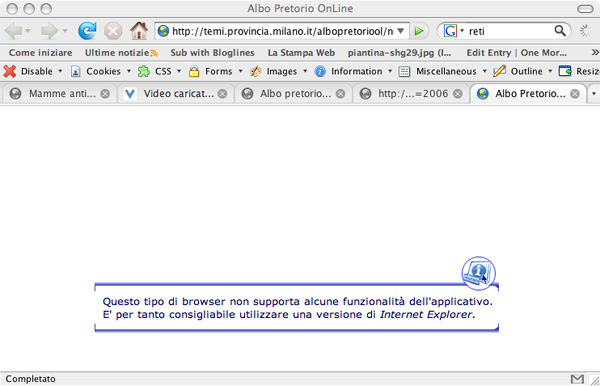
Task: Click the Forward navigation arrow
Action: coord(50,31)
